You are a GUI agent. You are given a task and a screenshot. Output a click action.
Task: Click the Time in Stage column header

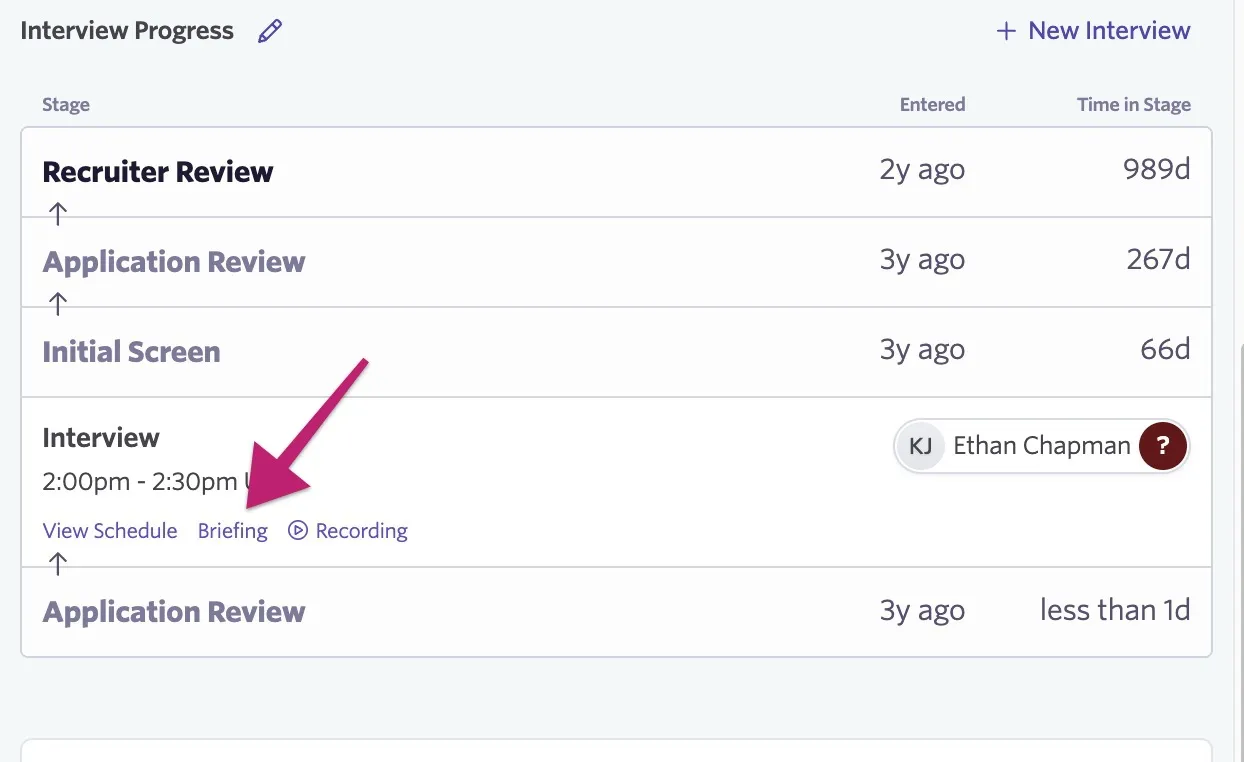pos(1134,104)
